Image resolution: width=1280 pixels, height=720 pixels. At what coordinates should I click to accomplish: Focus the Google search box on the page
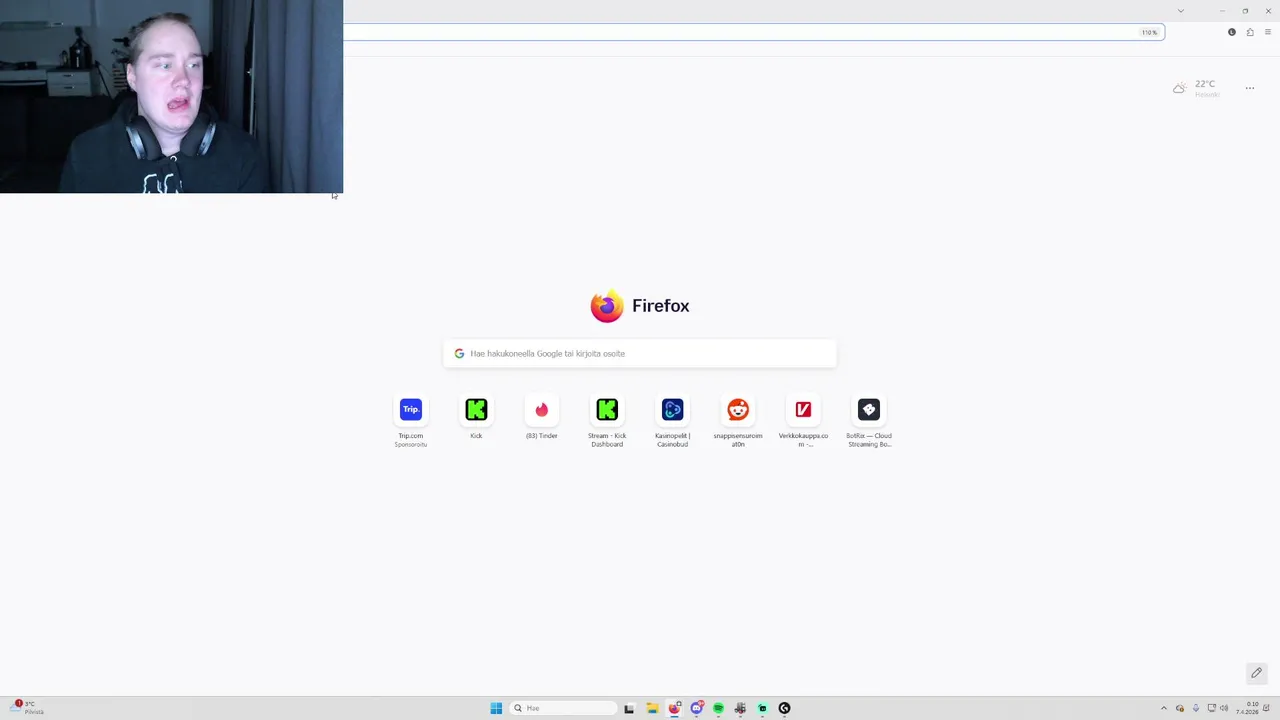click(x=640, y=353)
